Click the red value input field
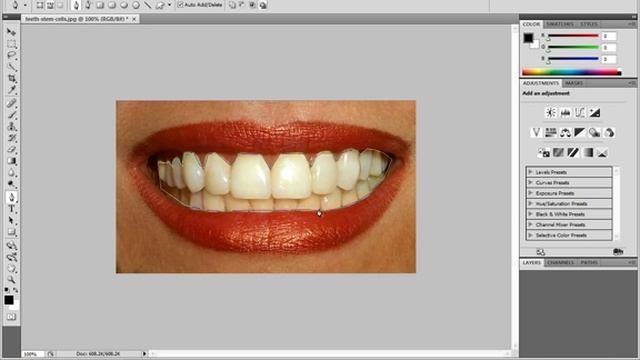 point(609,36)
